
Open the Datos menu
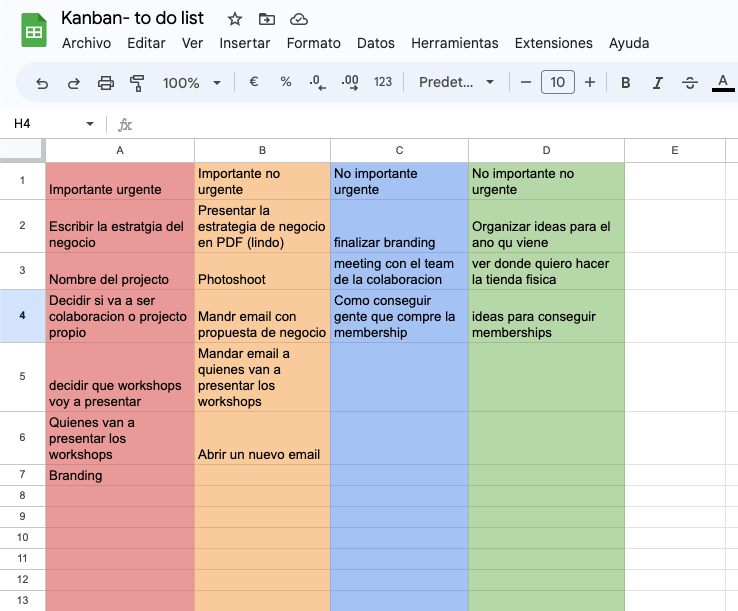pyautogui.click(x=376, y=43)
